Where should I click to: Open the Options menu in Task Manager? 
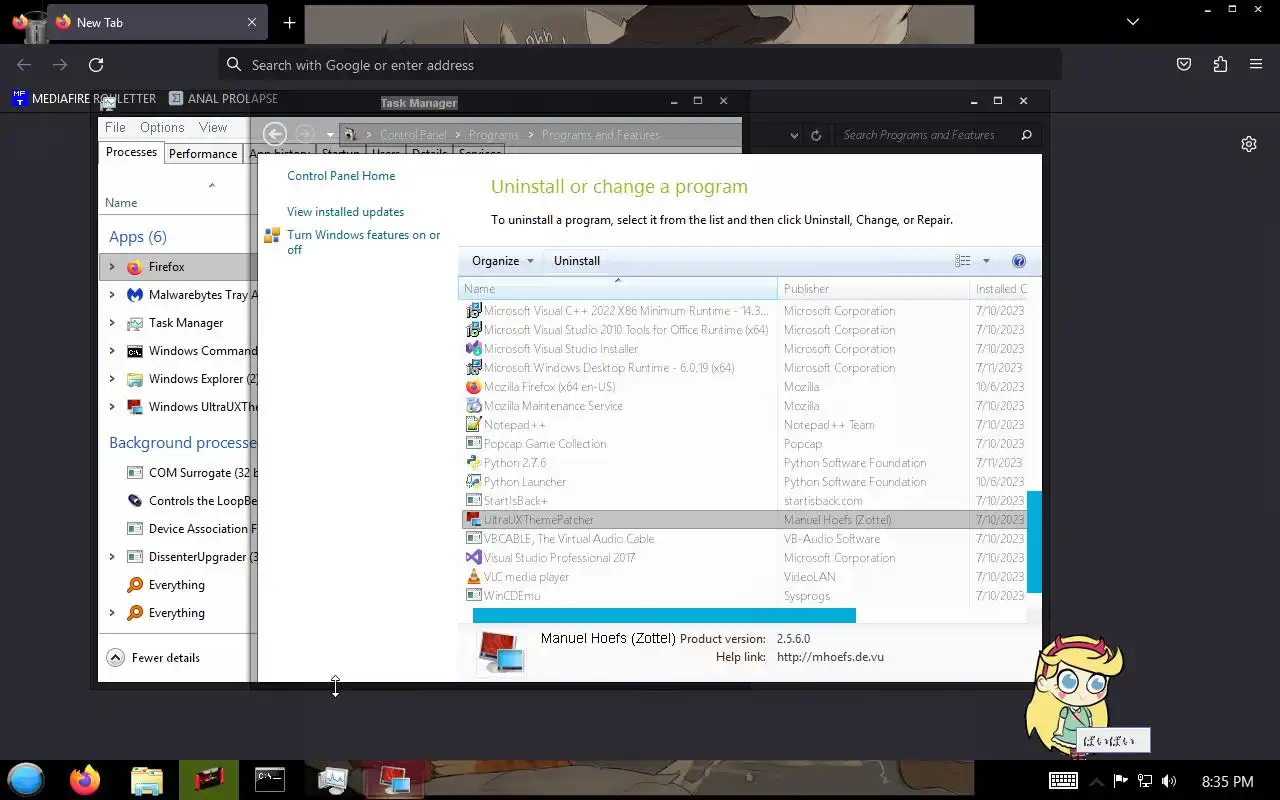tap(162, 127)
